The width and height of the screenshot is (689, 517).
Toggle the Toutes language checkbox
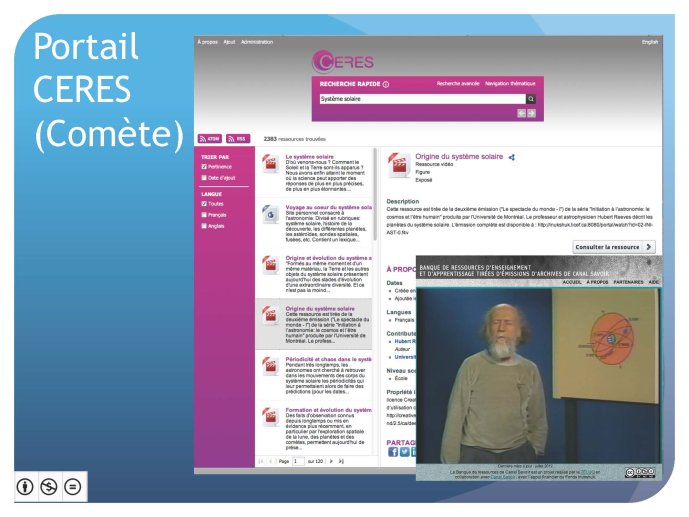point(204,204)
